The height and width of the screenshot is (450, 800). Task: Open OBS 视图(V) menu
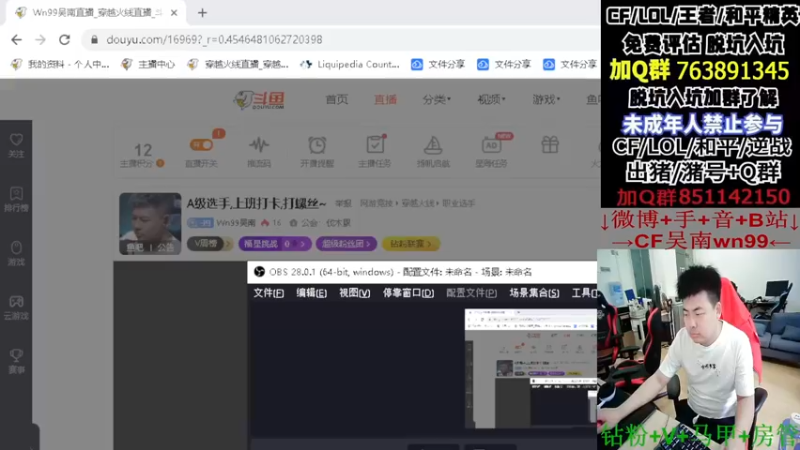(x=355, y=293)
